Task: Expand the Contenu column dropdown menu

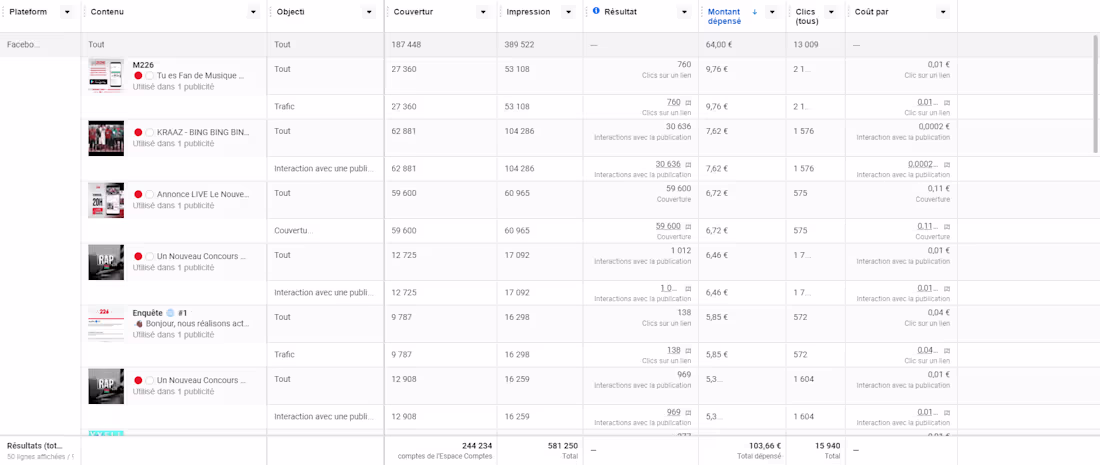Action: [x=253, y=12]
